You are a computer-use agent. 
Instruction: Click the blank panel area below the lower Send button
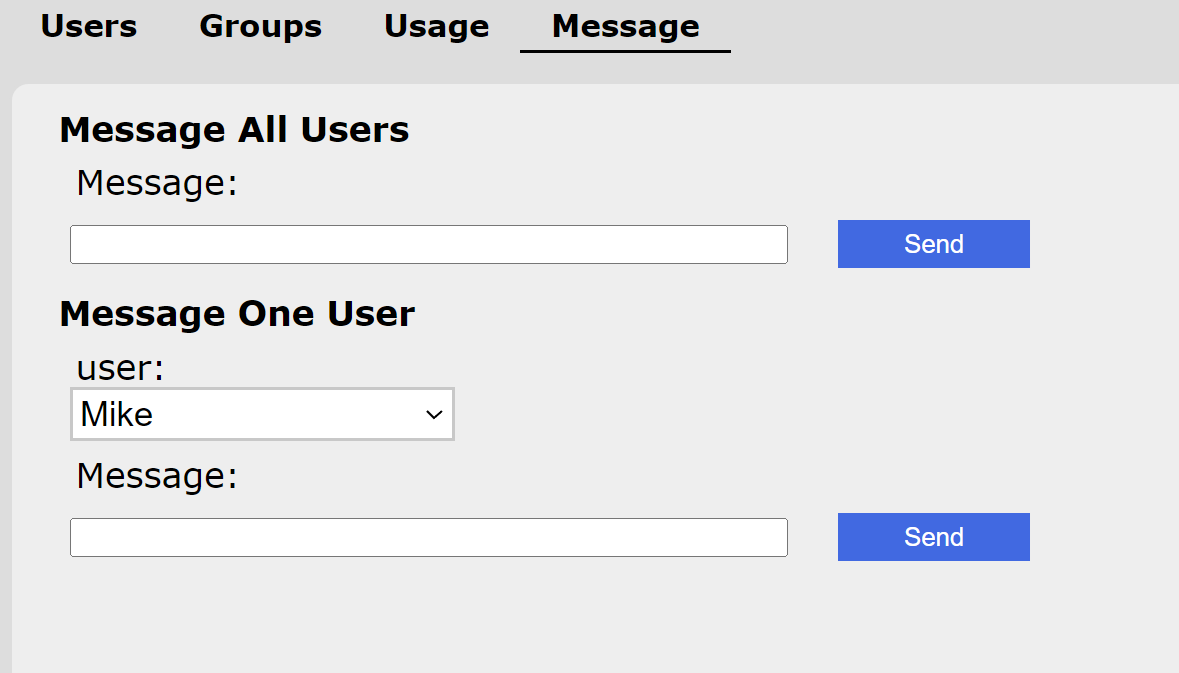pyautogui.click(x=933, y=620)
